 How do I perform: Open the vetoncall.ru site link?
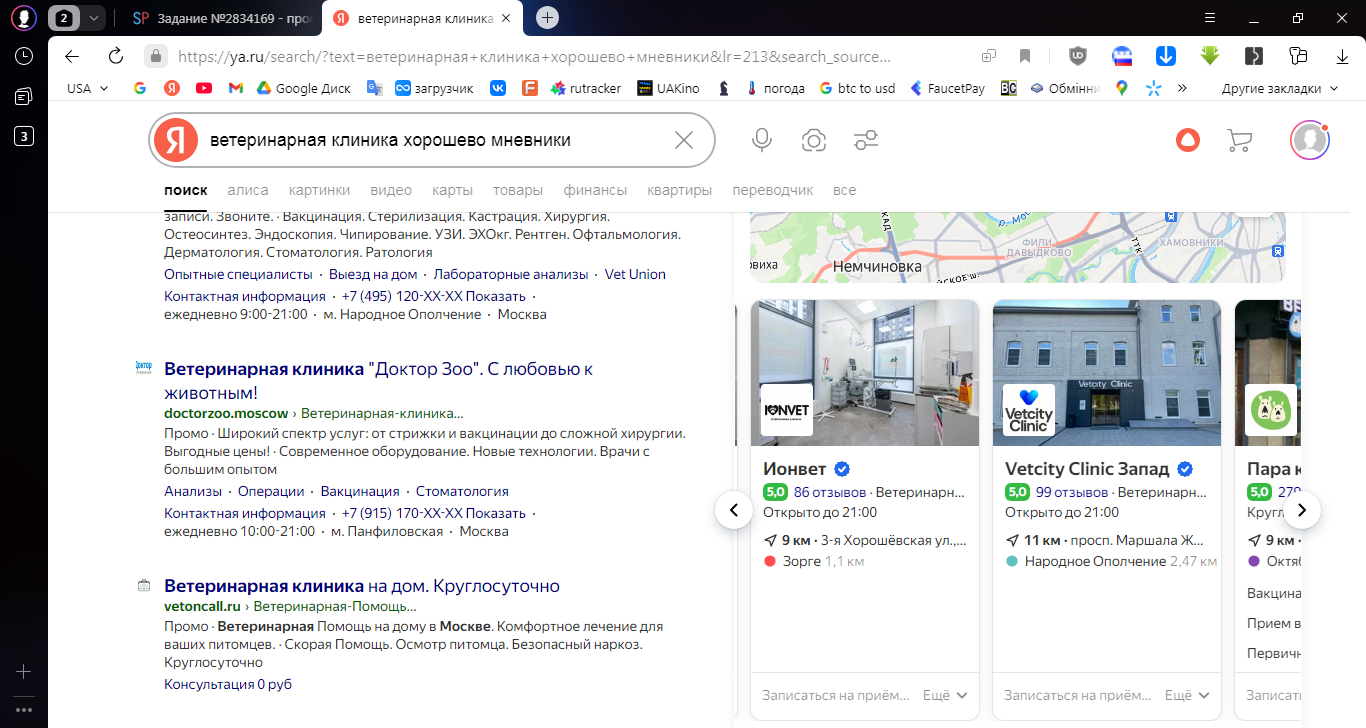[203, 606]
